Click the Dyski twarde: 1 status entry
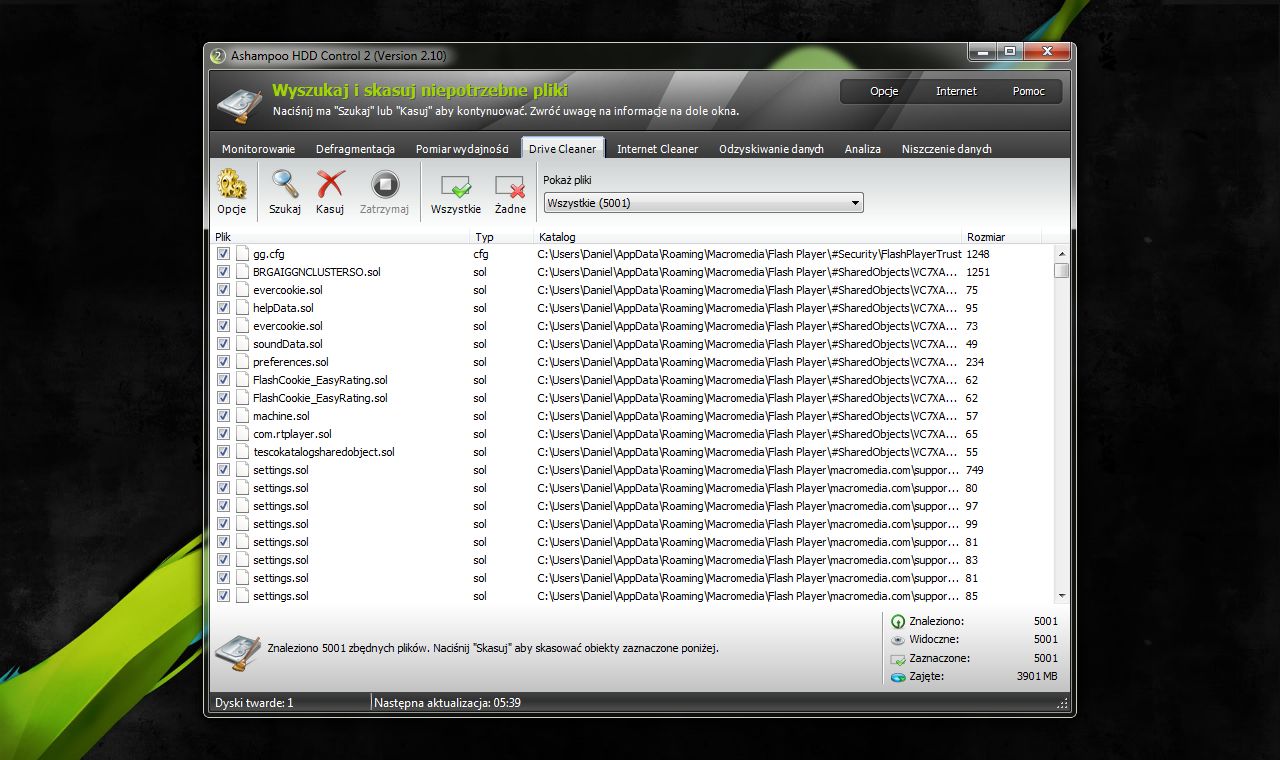Viewport: 1280px width, 760px height. tap(254, 703)
